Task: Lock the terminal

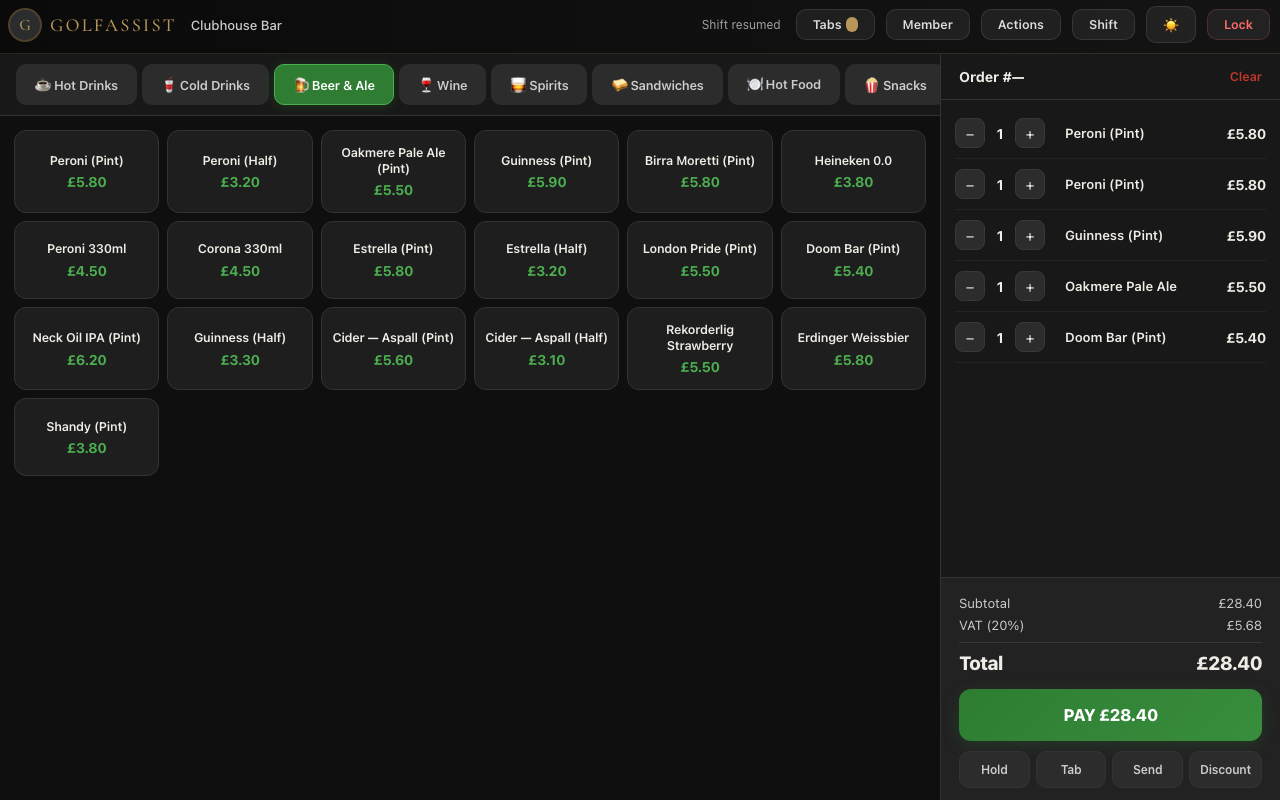Action: click(1238, 24)
